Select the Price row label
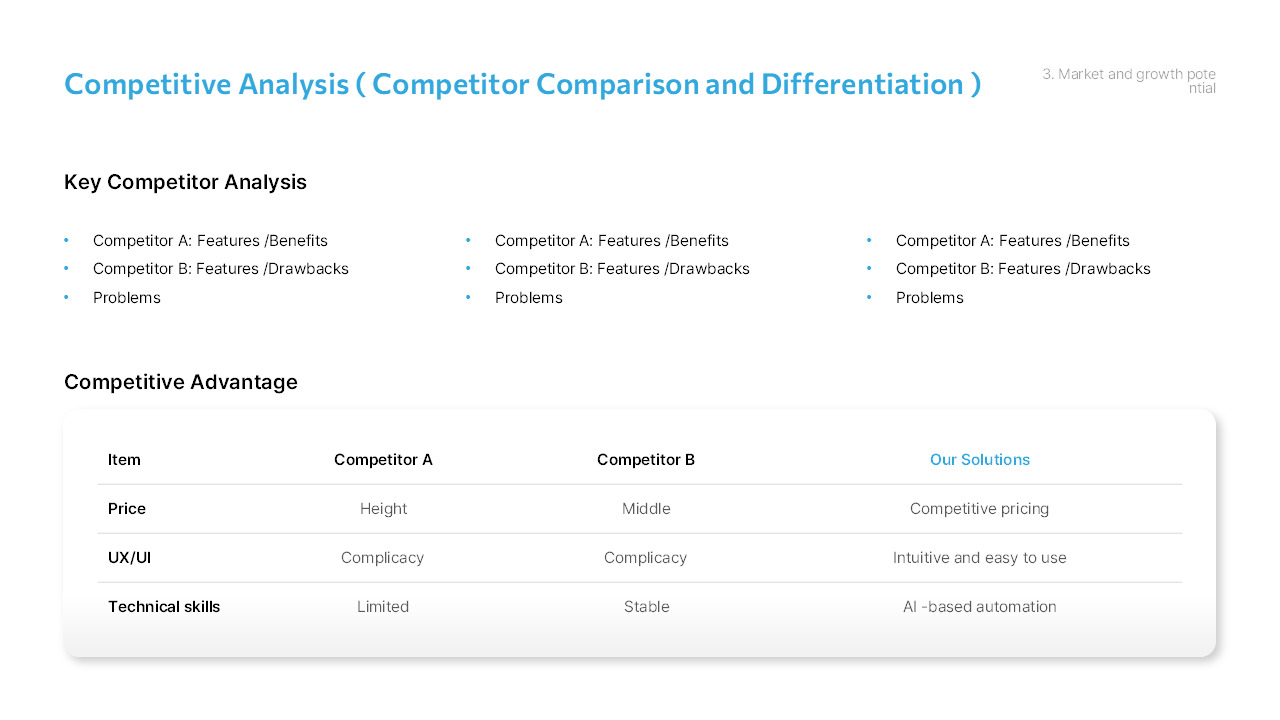Viewport: 1280px width, 720px height. coord(127,509)
